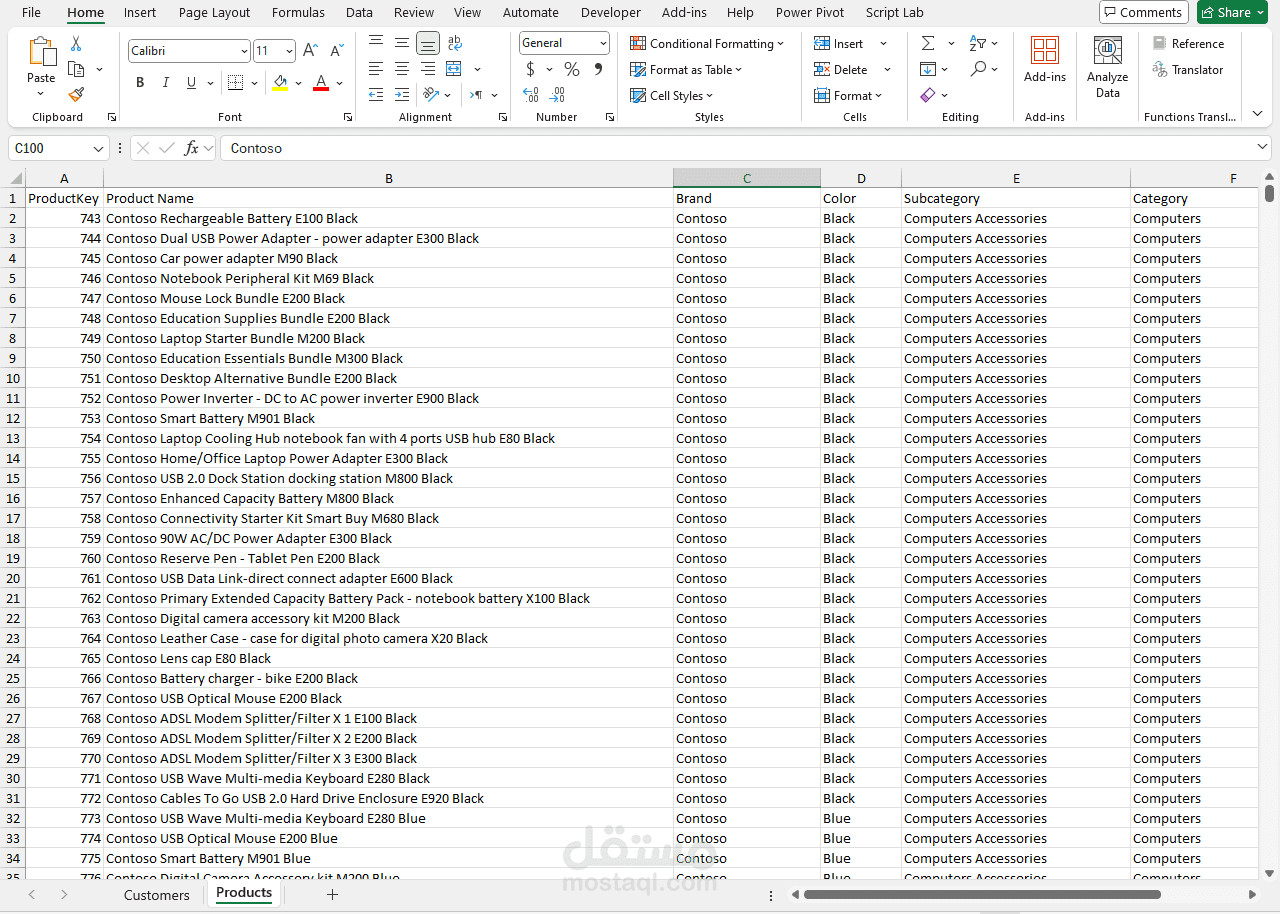Viewport: 1280px width, 914px height.
Task: Toggle Align Left horizontal alignment
Action: 376,69
